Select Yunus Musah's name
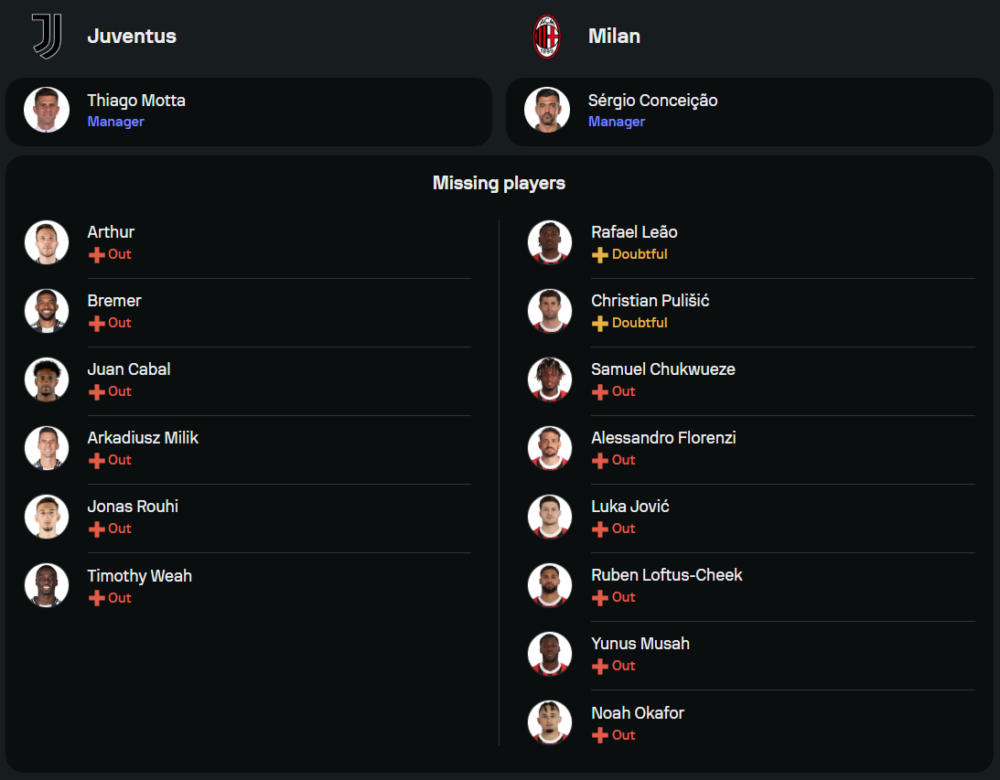The width and height of the screenshot is (1000, 780). 640,644
